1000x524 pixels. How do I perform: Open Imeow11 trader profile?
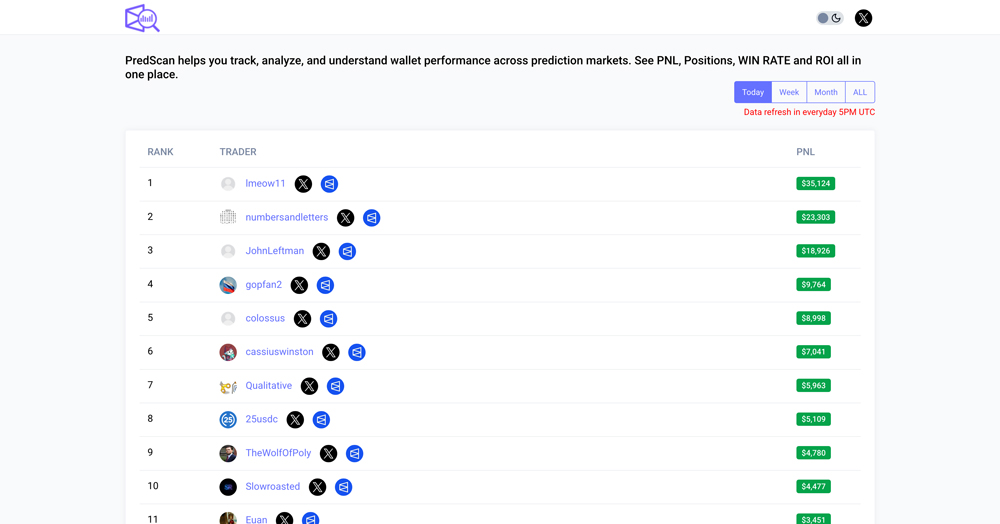tap(265, 184)
